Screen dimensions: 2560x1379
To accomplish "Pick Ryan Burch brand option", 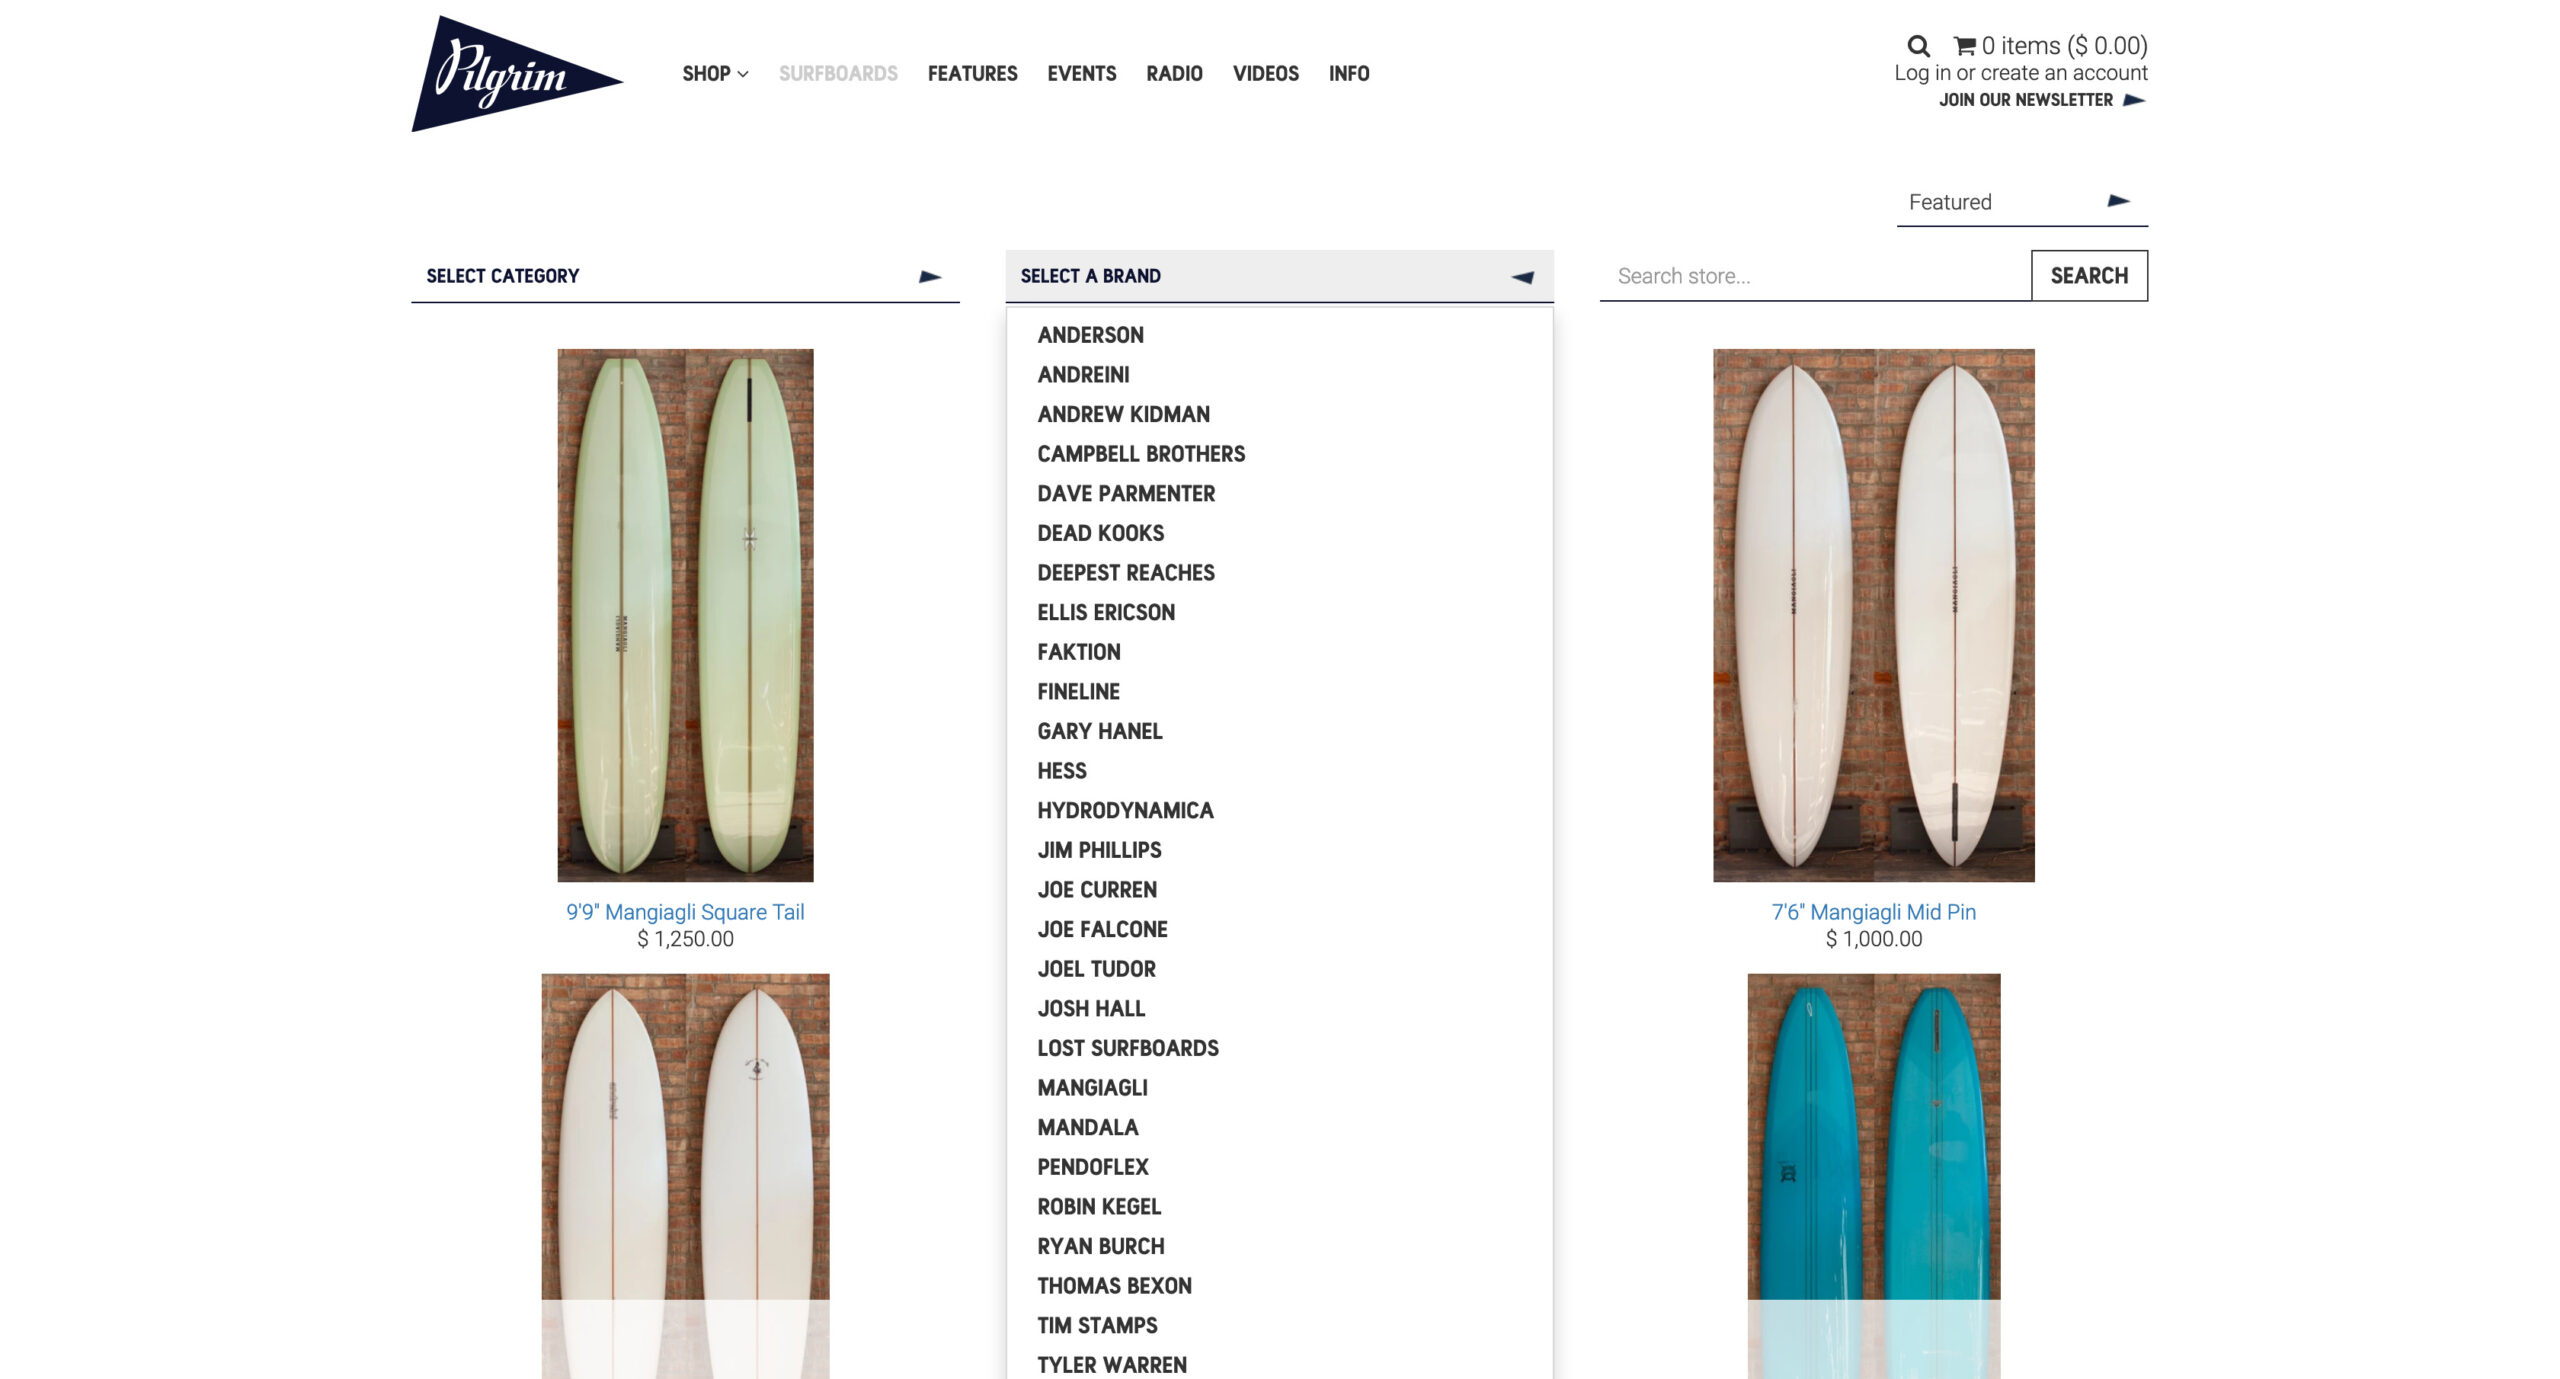I will [x=1100, y=1246].
